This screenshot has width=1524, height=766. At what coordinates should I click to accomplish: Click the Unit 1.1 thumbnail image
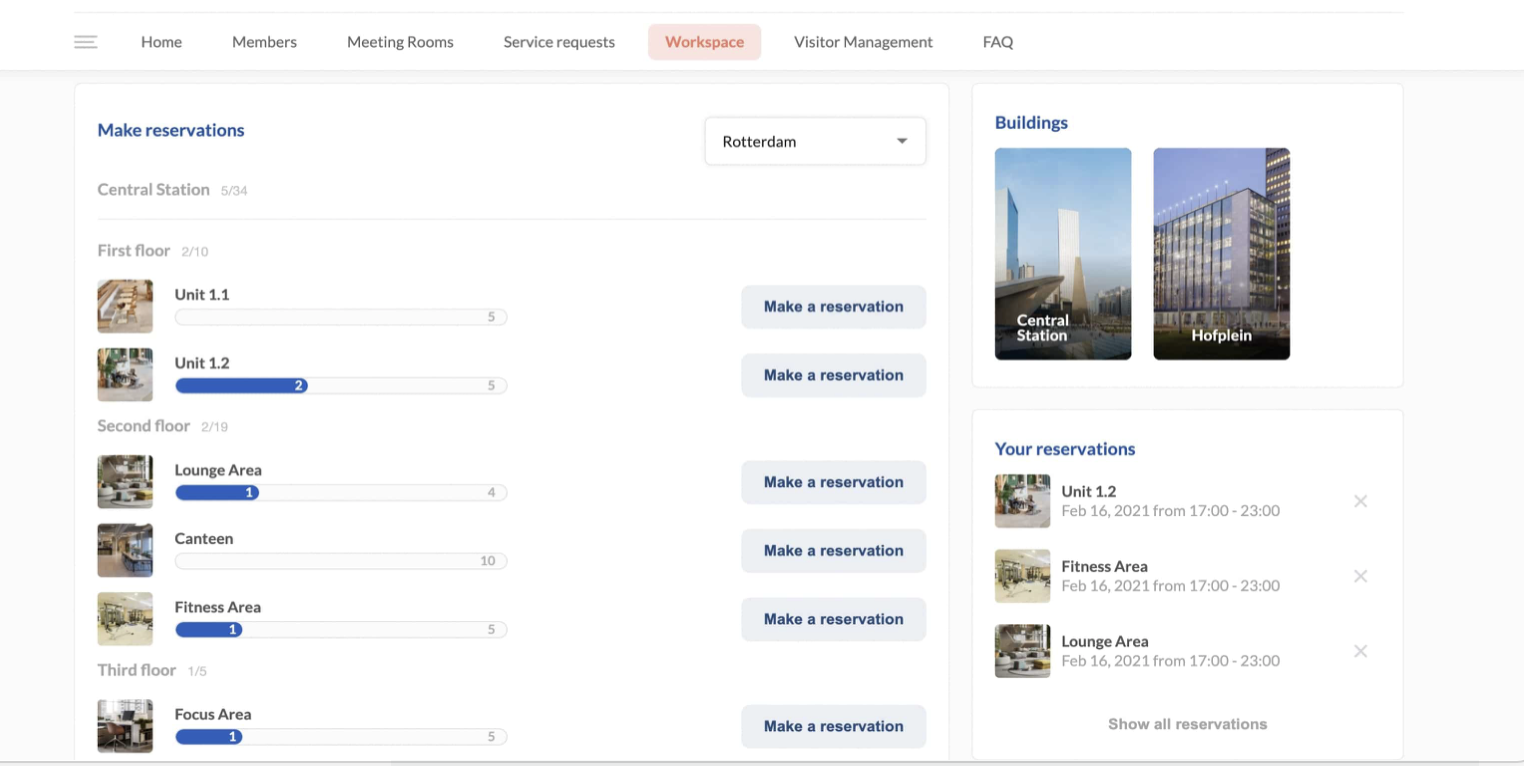(125, 306)
